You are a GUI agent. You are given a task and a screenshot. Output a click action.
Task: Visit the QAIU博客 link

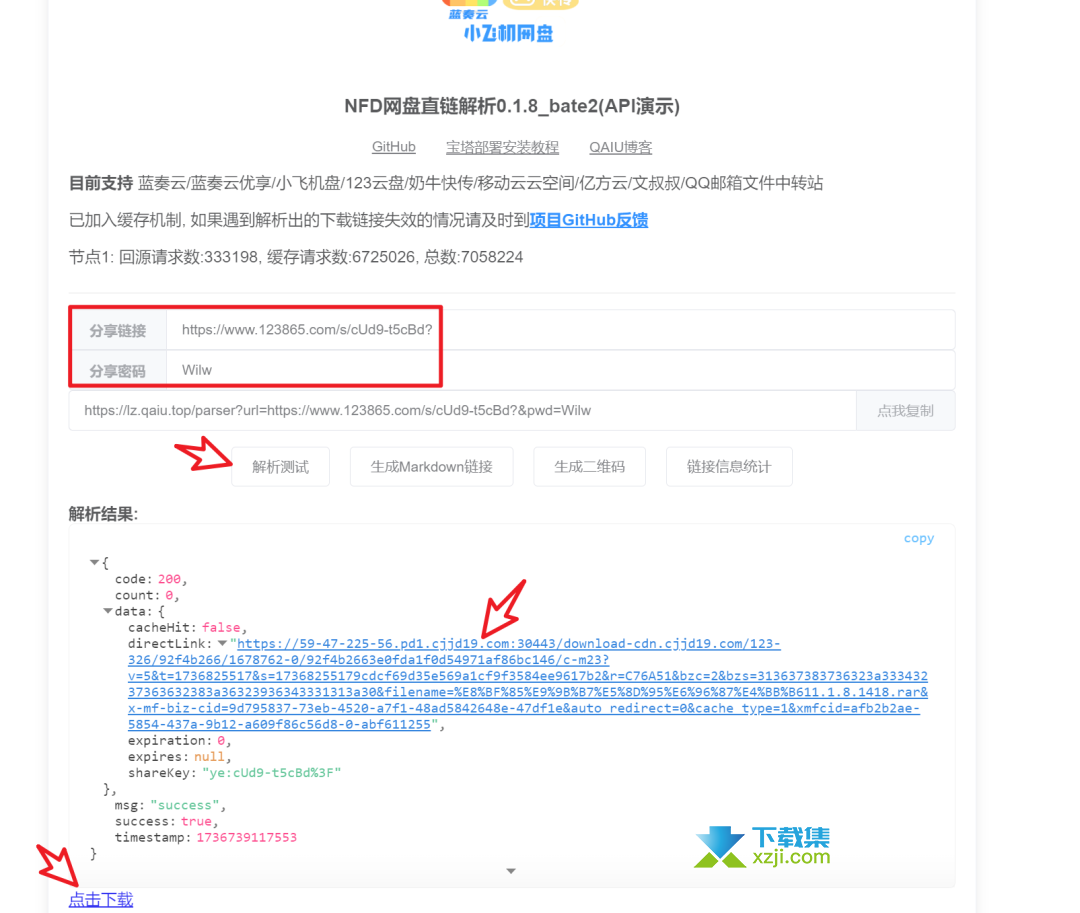620,147
